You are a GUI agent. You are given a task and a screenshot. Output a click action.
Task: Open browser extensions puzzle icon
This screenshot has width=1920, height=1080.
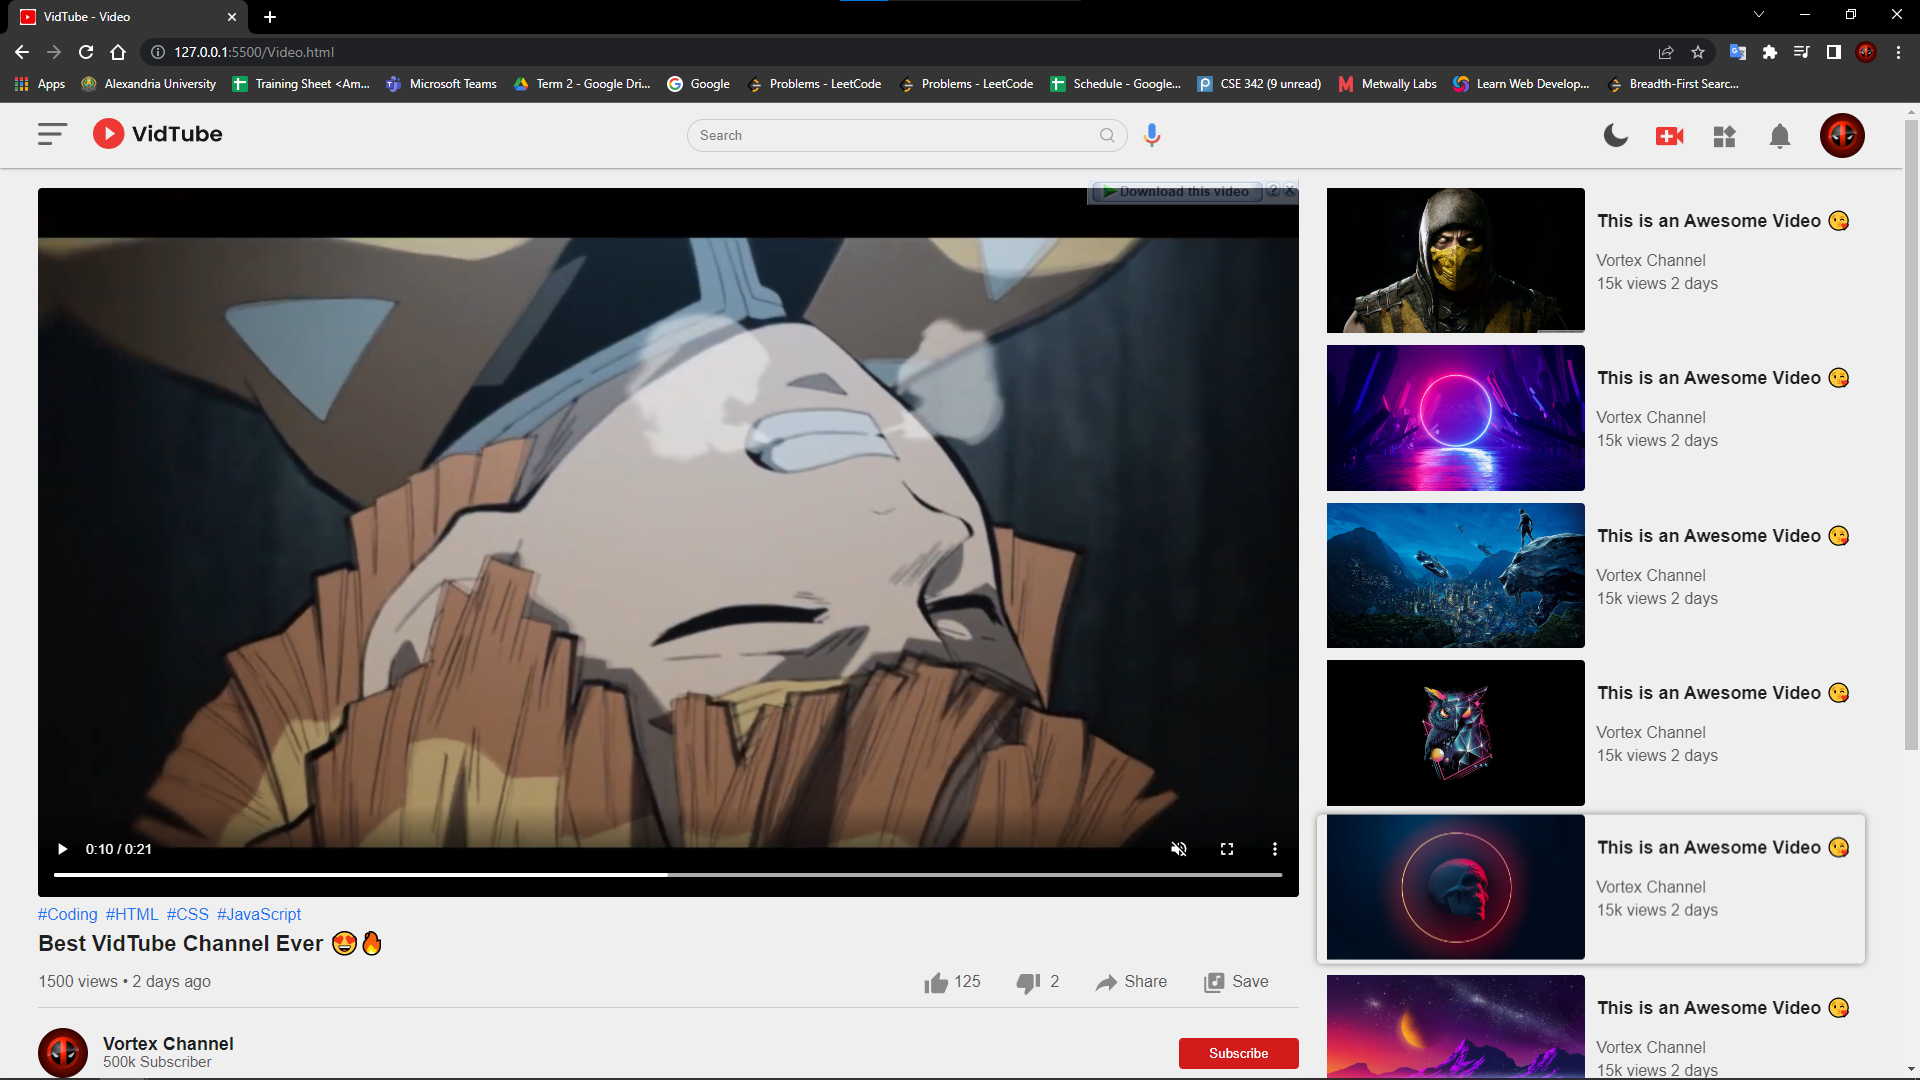(1770, 52)
